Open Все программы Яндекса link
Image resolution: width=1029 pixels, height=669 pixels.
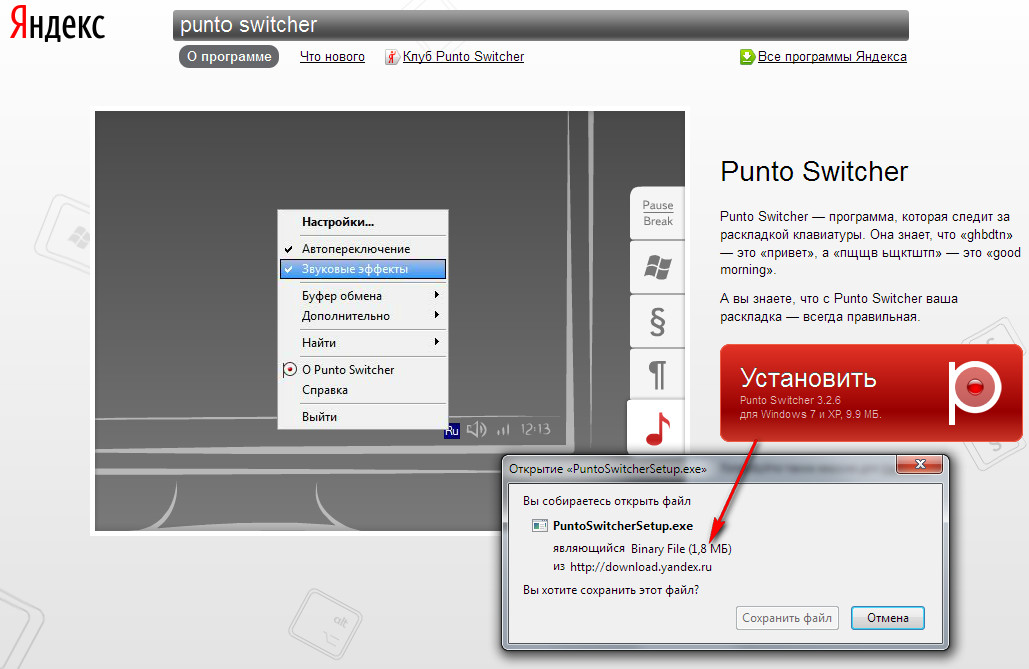832,57
